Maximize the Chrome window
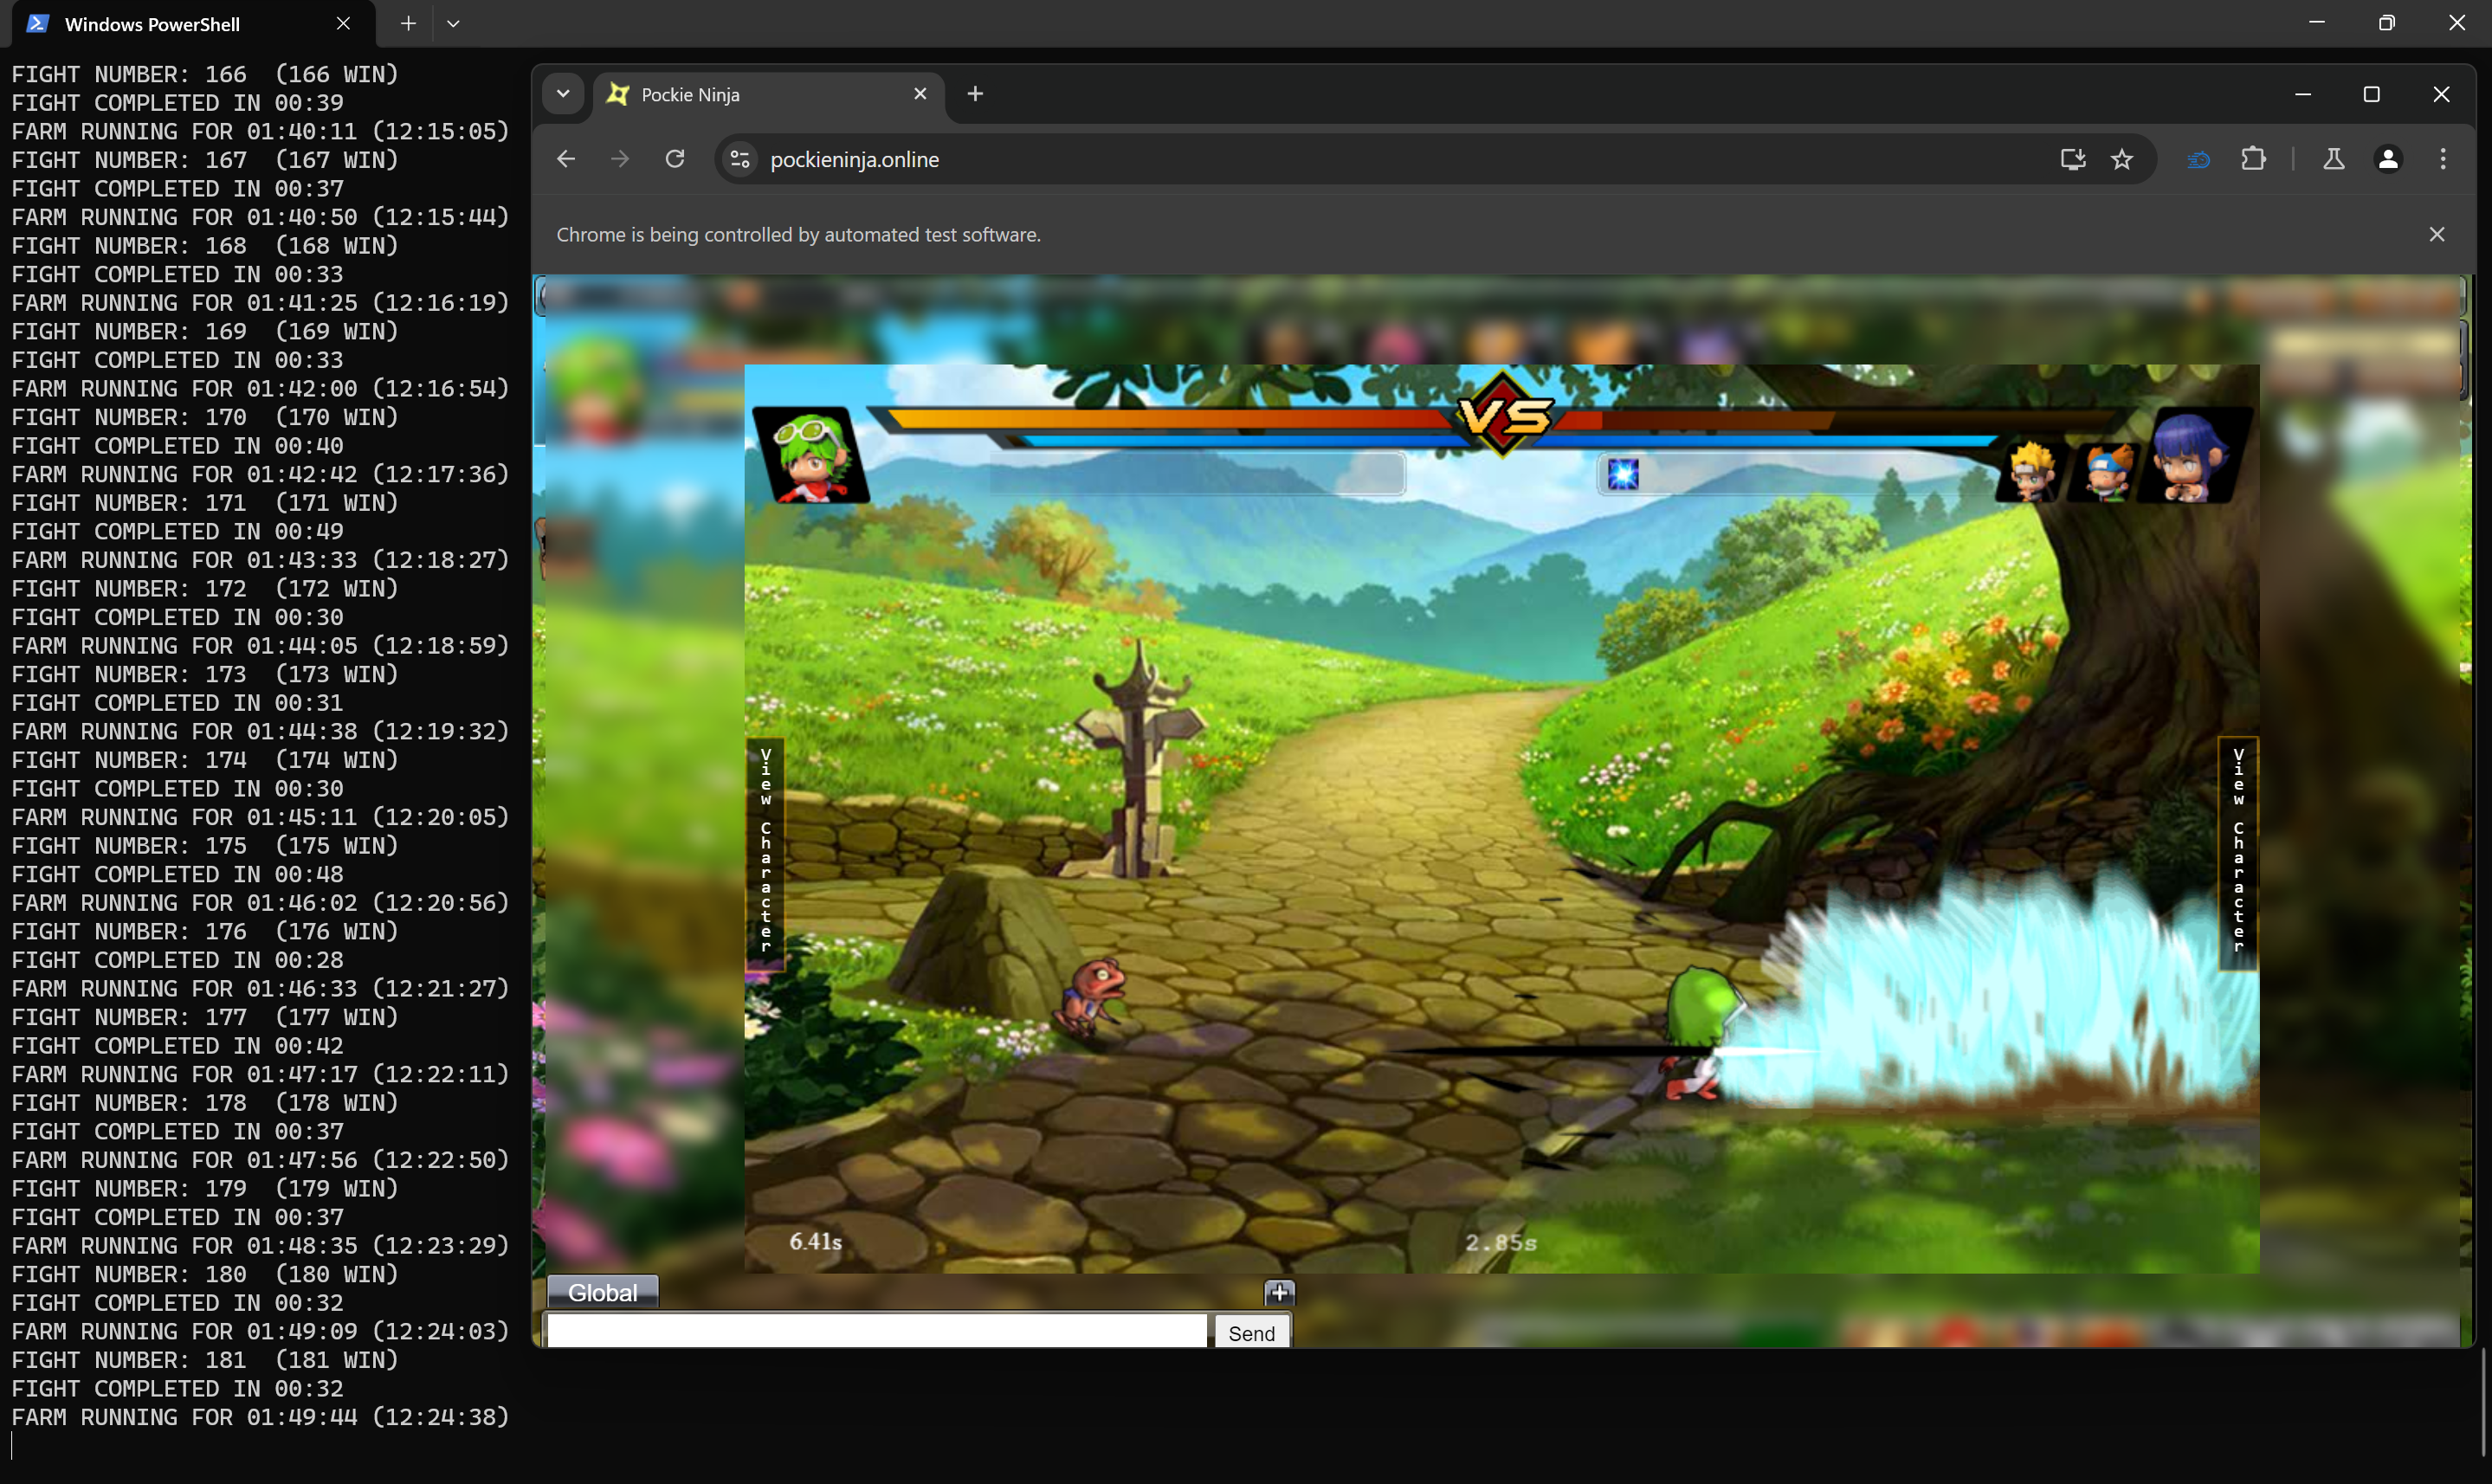Screen dimensions: 2492x1484 coord(2371,94)
